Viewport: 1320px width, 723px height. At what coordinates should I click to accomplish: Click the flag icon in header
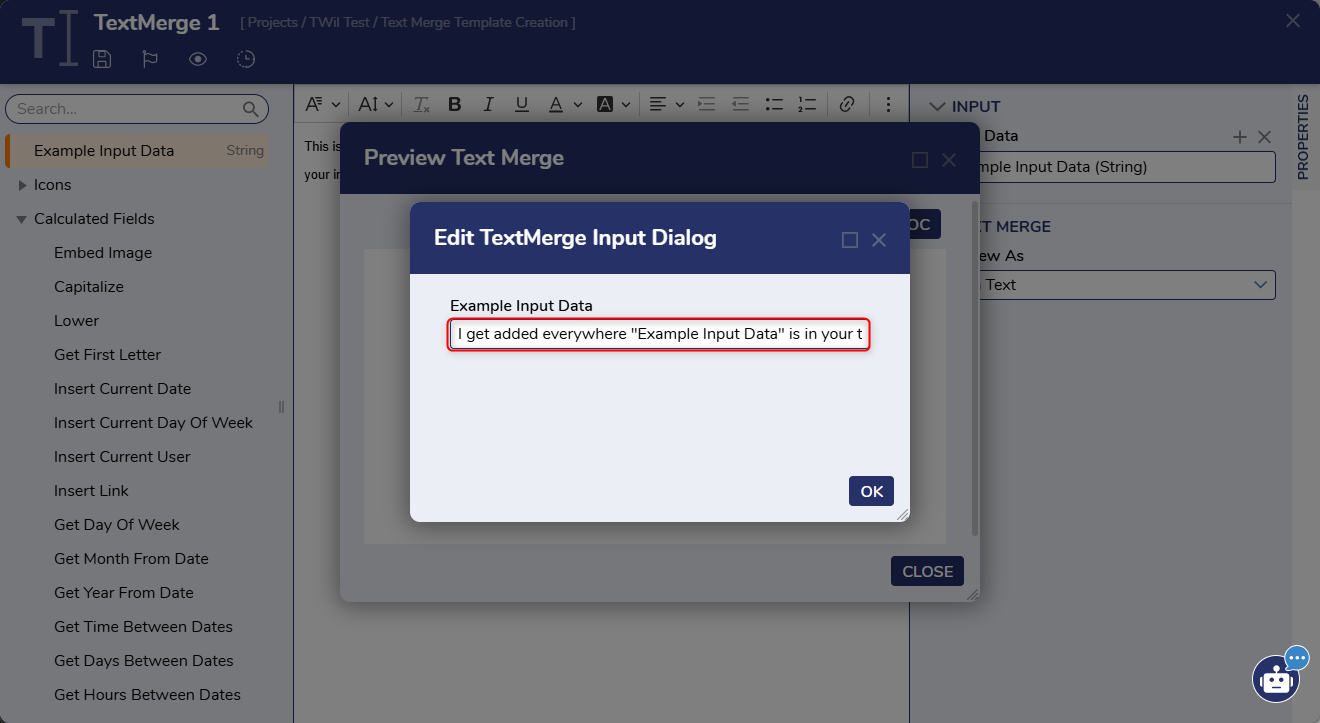click(x=150, y=59)
